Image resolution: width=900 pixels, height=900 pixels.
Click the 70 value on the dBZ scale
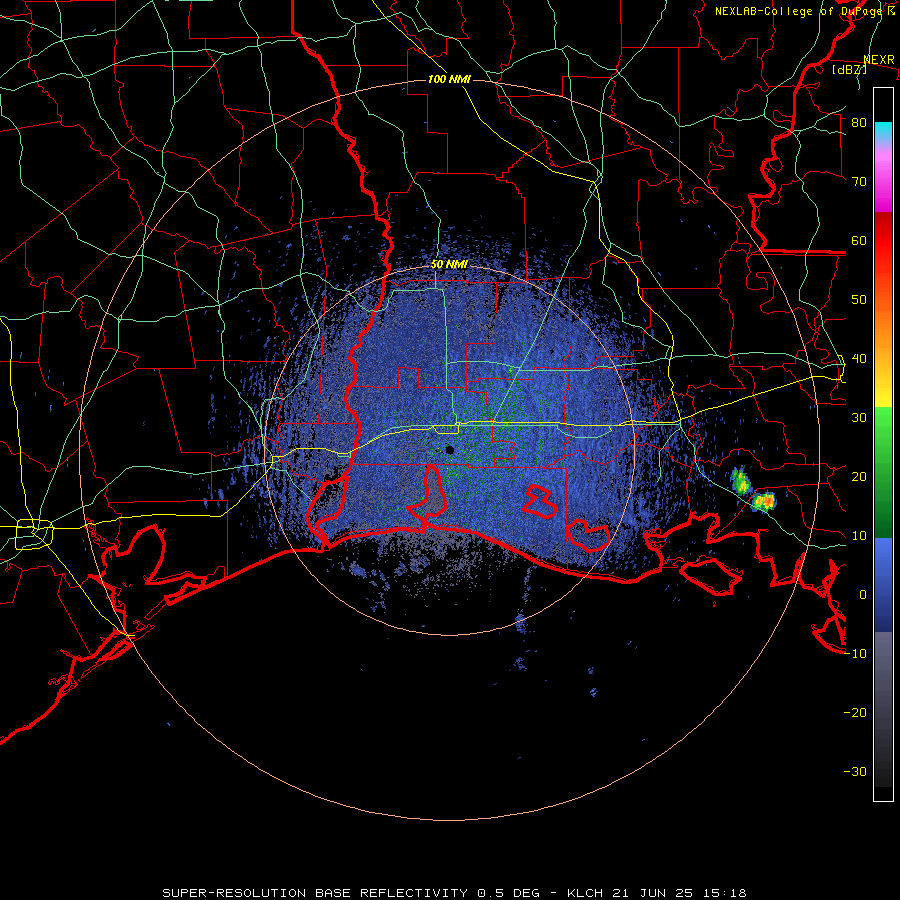(x=859, y=181)
